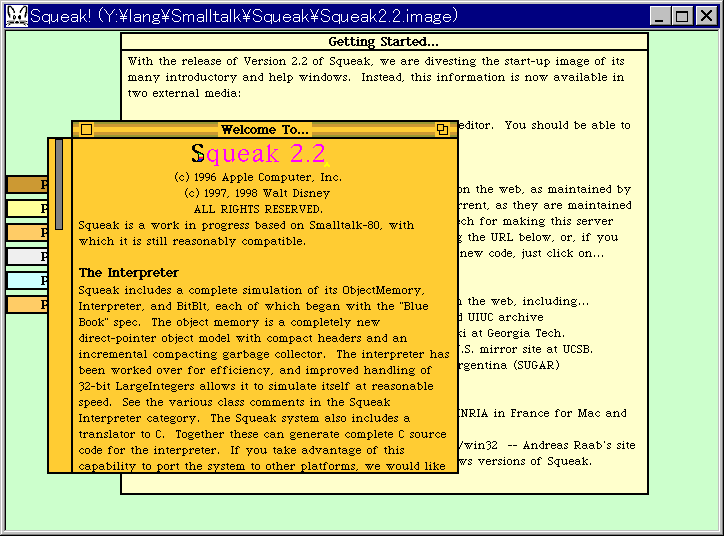This screenshot has width=724, height=536.
Task: Minimize the Squeak application window
Action: [x=659, y=16]
